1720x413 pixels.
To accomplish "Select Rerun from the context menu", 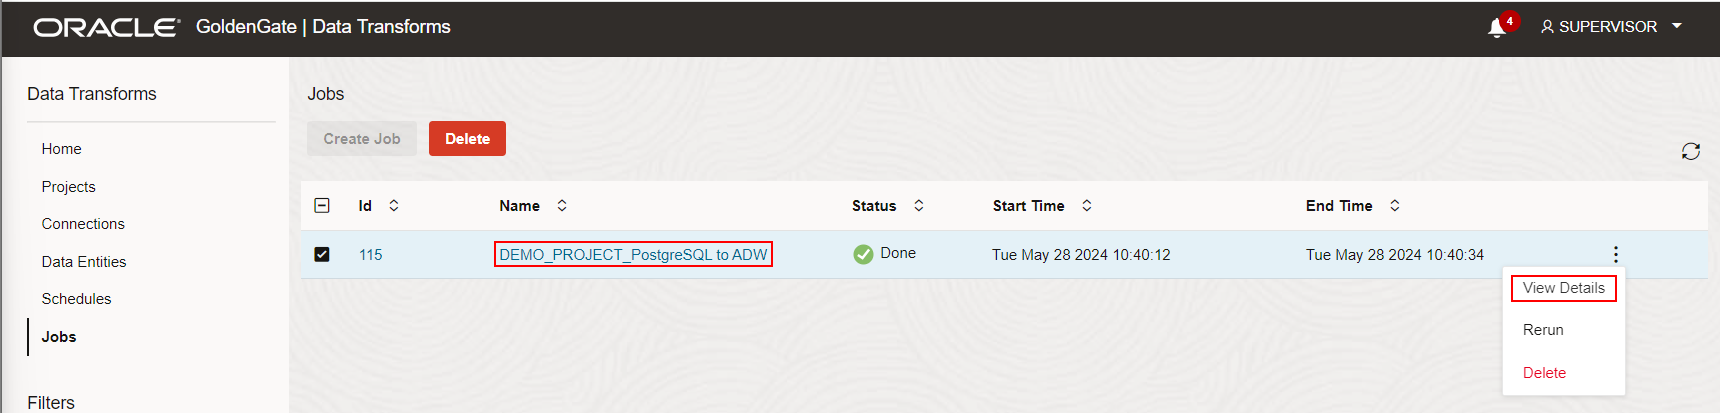I will click(x=1543, y=330).
